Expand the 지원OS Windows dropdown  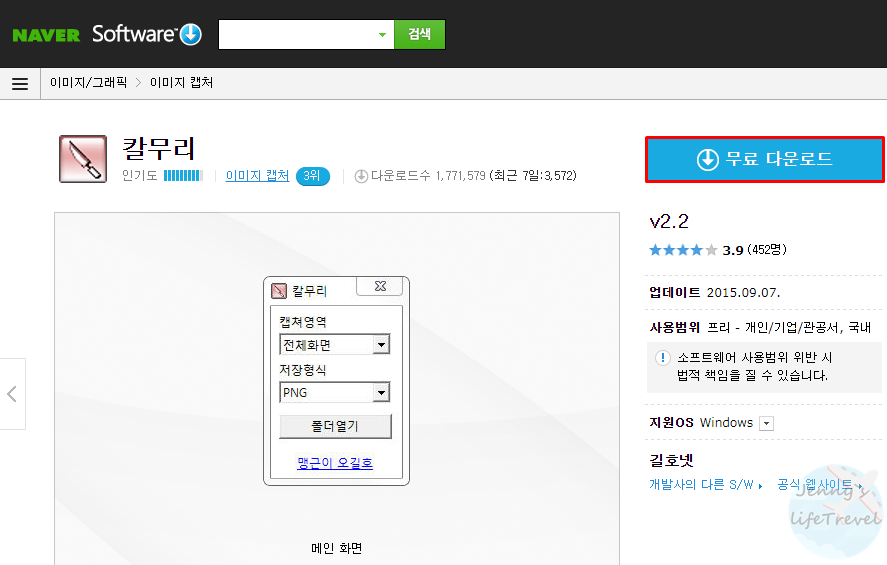[767, 423]
